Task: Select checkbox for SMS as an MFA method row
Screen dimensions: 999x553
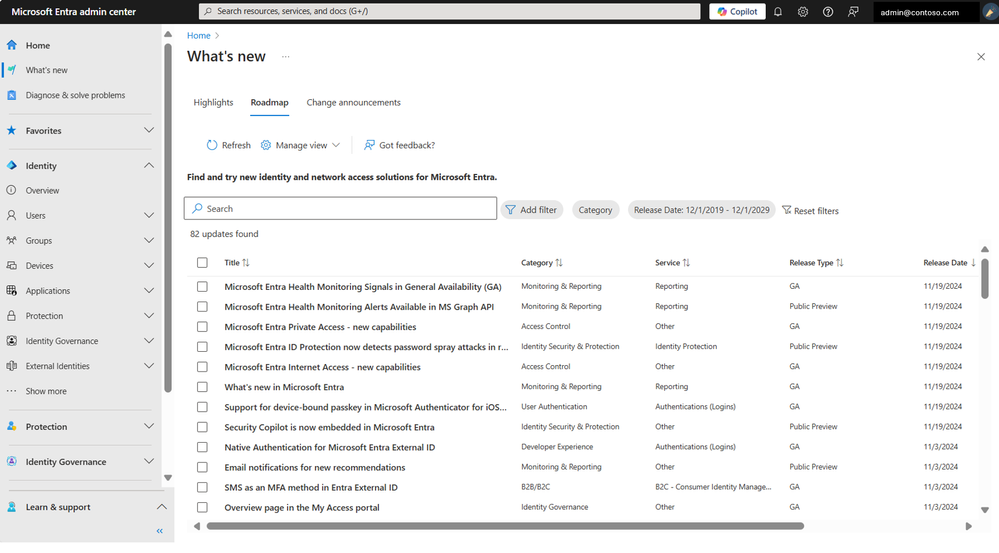Action: point(202,487)
